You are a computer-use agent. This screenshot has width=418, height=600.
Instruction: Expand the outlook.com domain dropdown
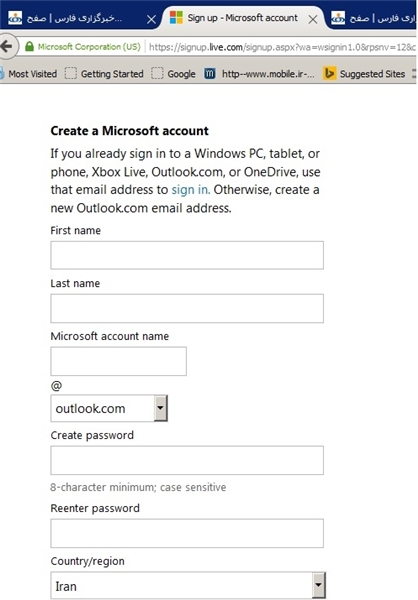(x=161, y=408)
